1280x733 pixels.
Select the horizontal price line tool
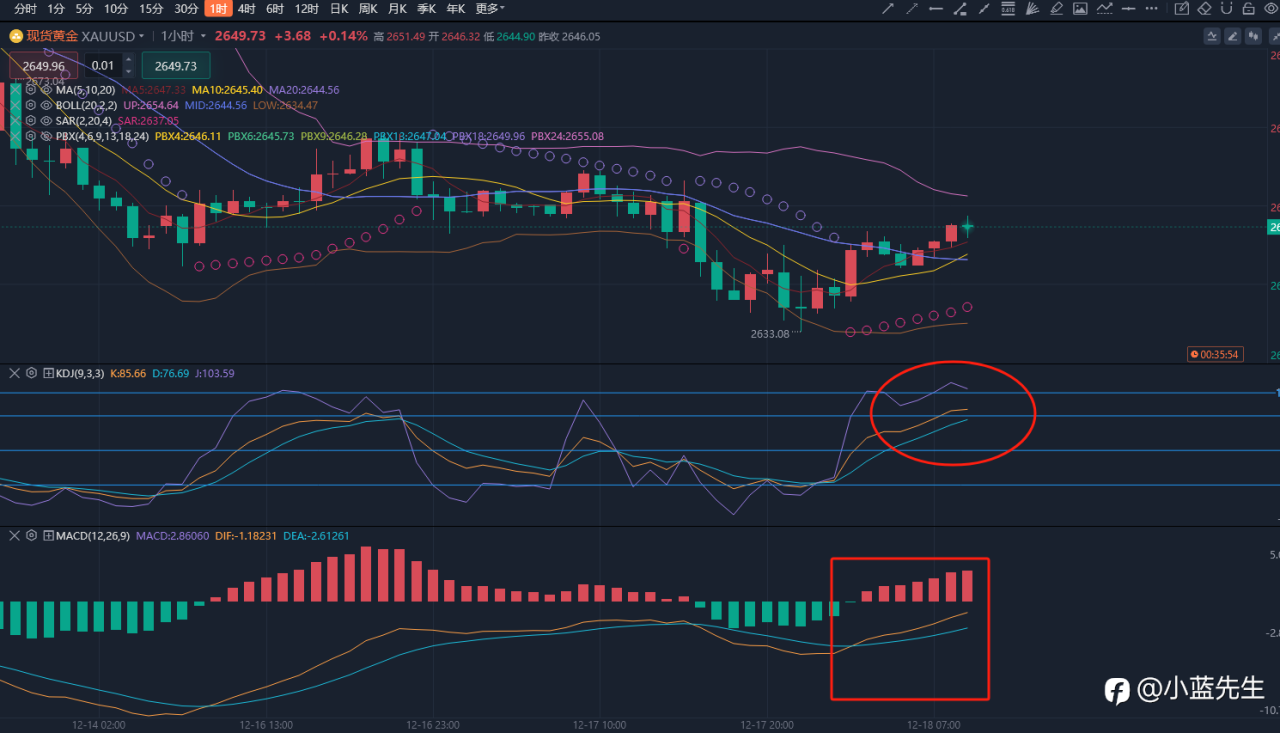(1129, 9)
